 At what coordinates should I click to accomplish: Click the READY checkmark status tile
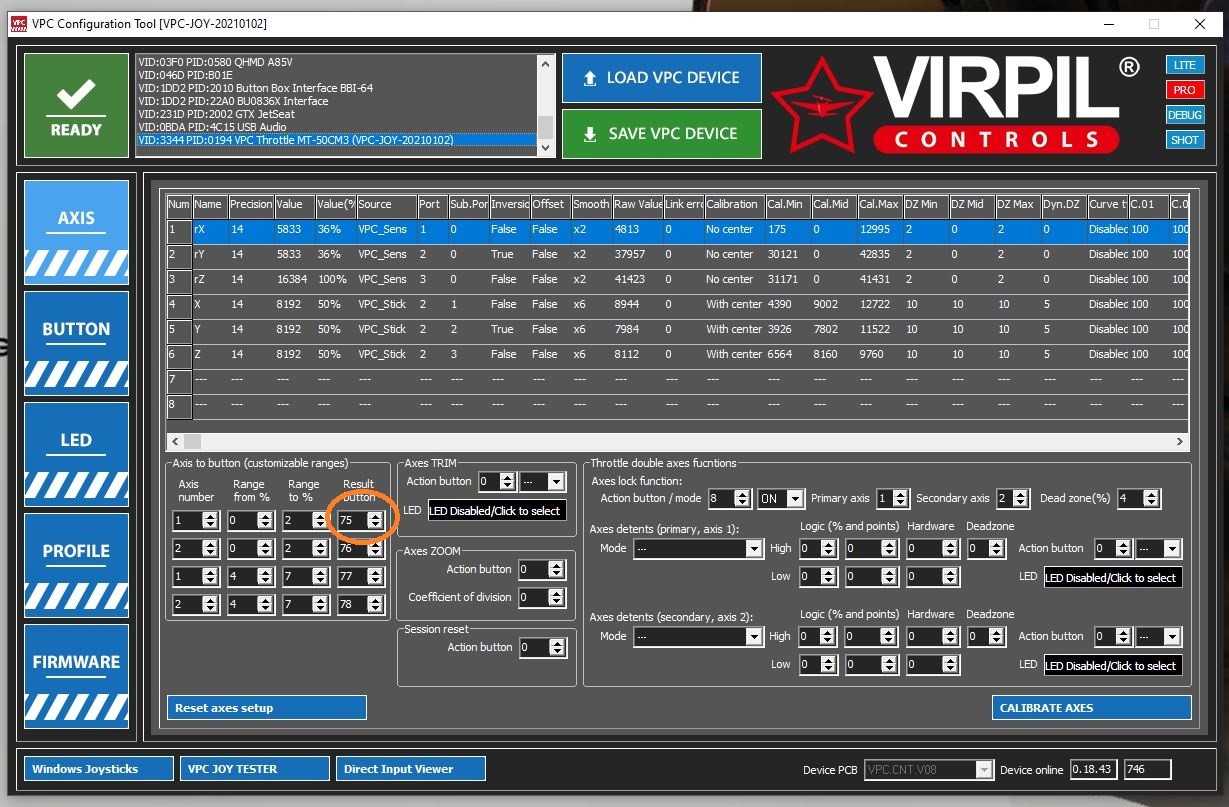[77, 105]
